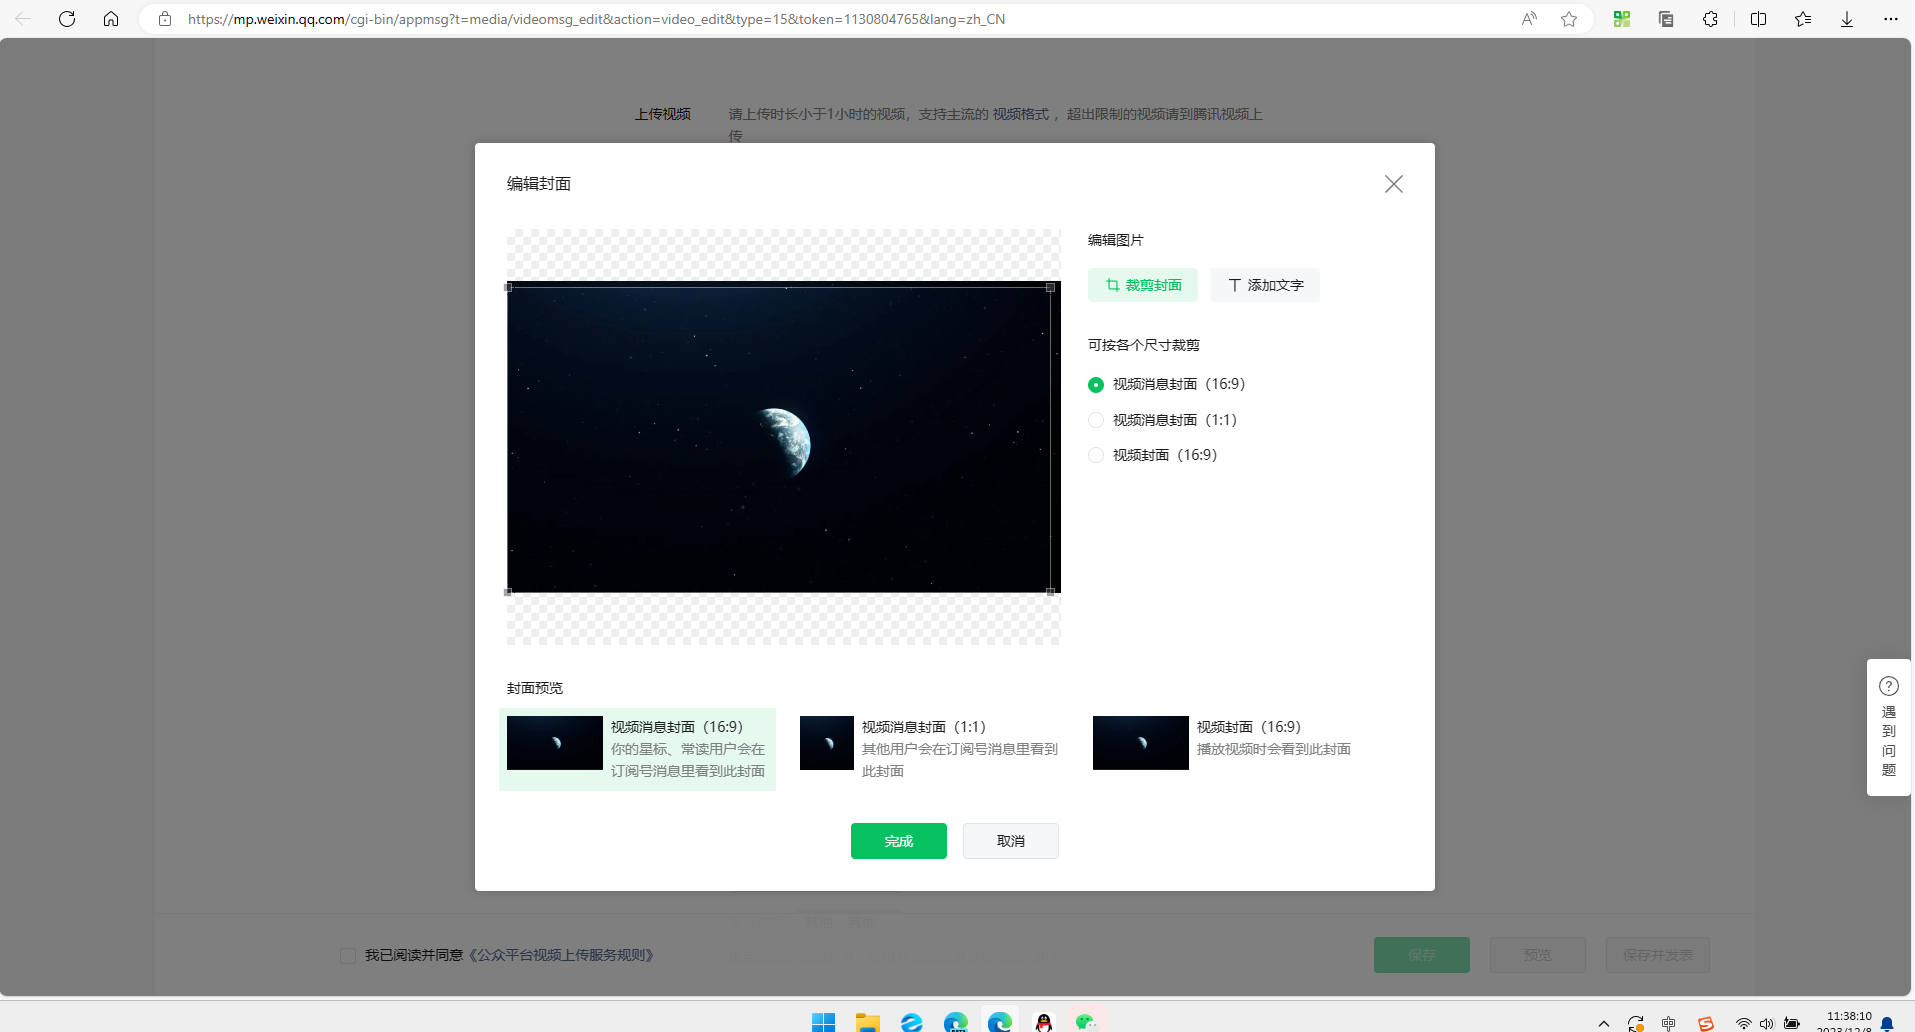Open File Explorer from taskbar
Image resolution: width=1915 pixels, height=1032 pixels.
pos(867,1022)
